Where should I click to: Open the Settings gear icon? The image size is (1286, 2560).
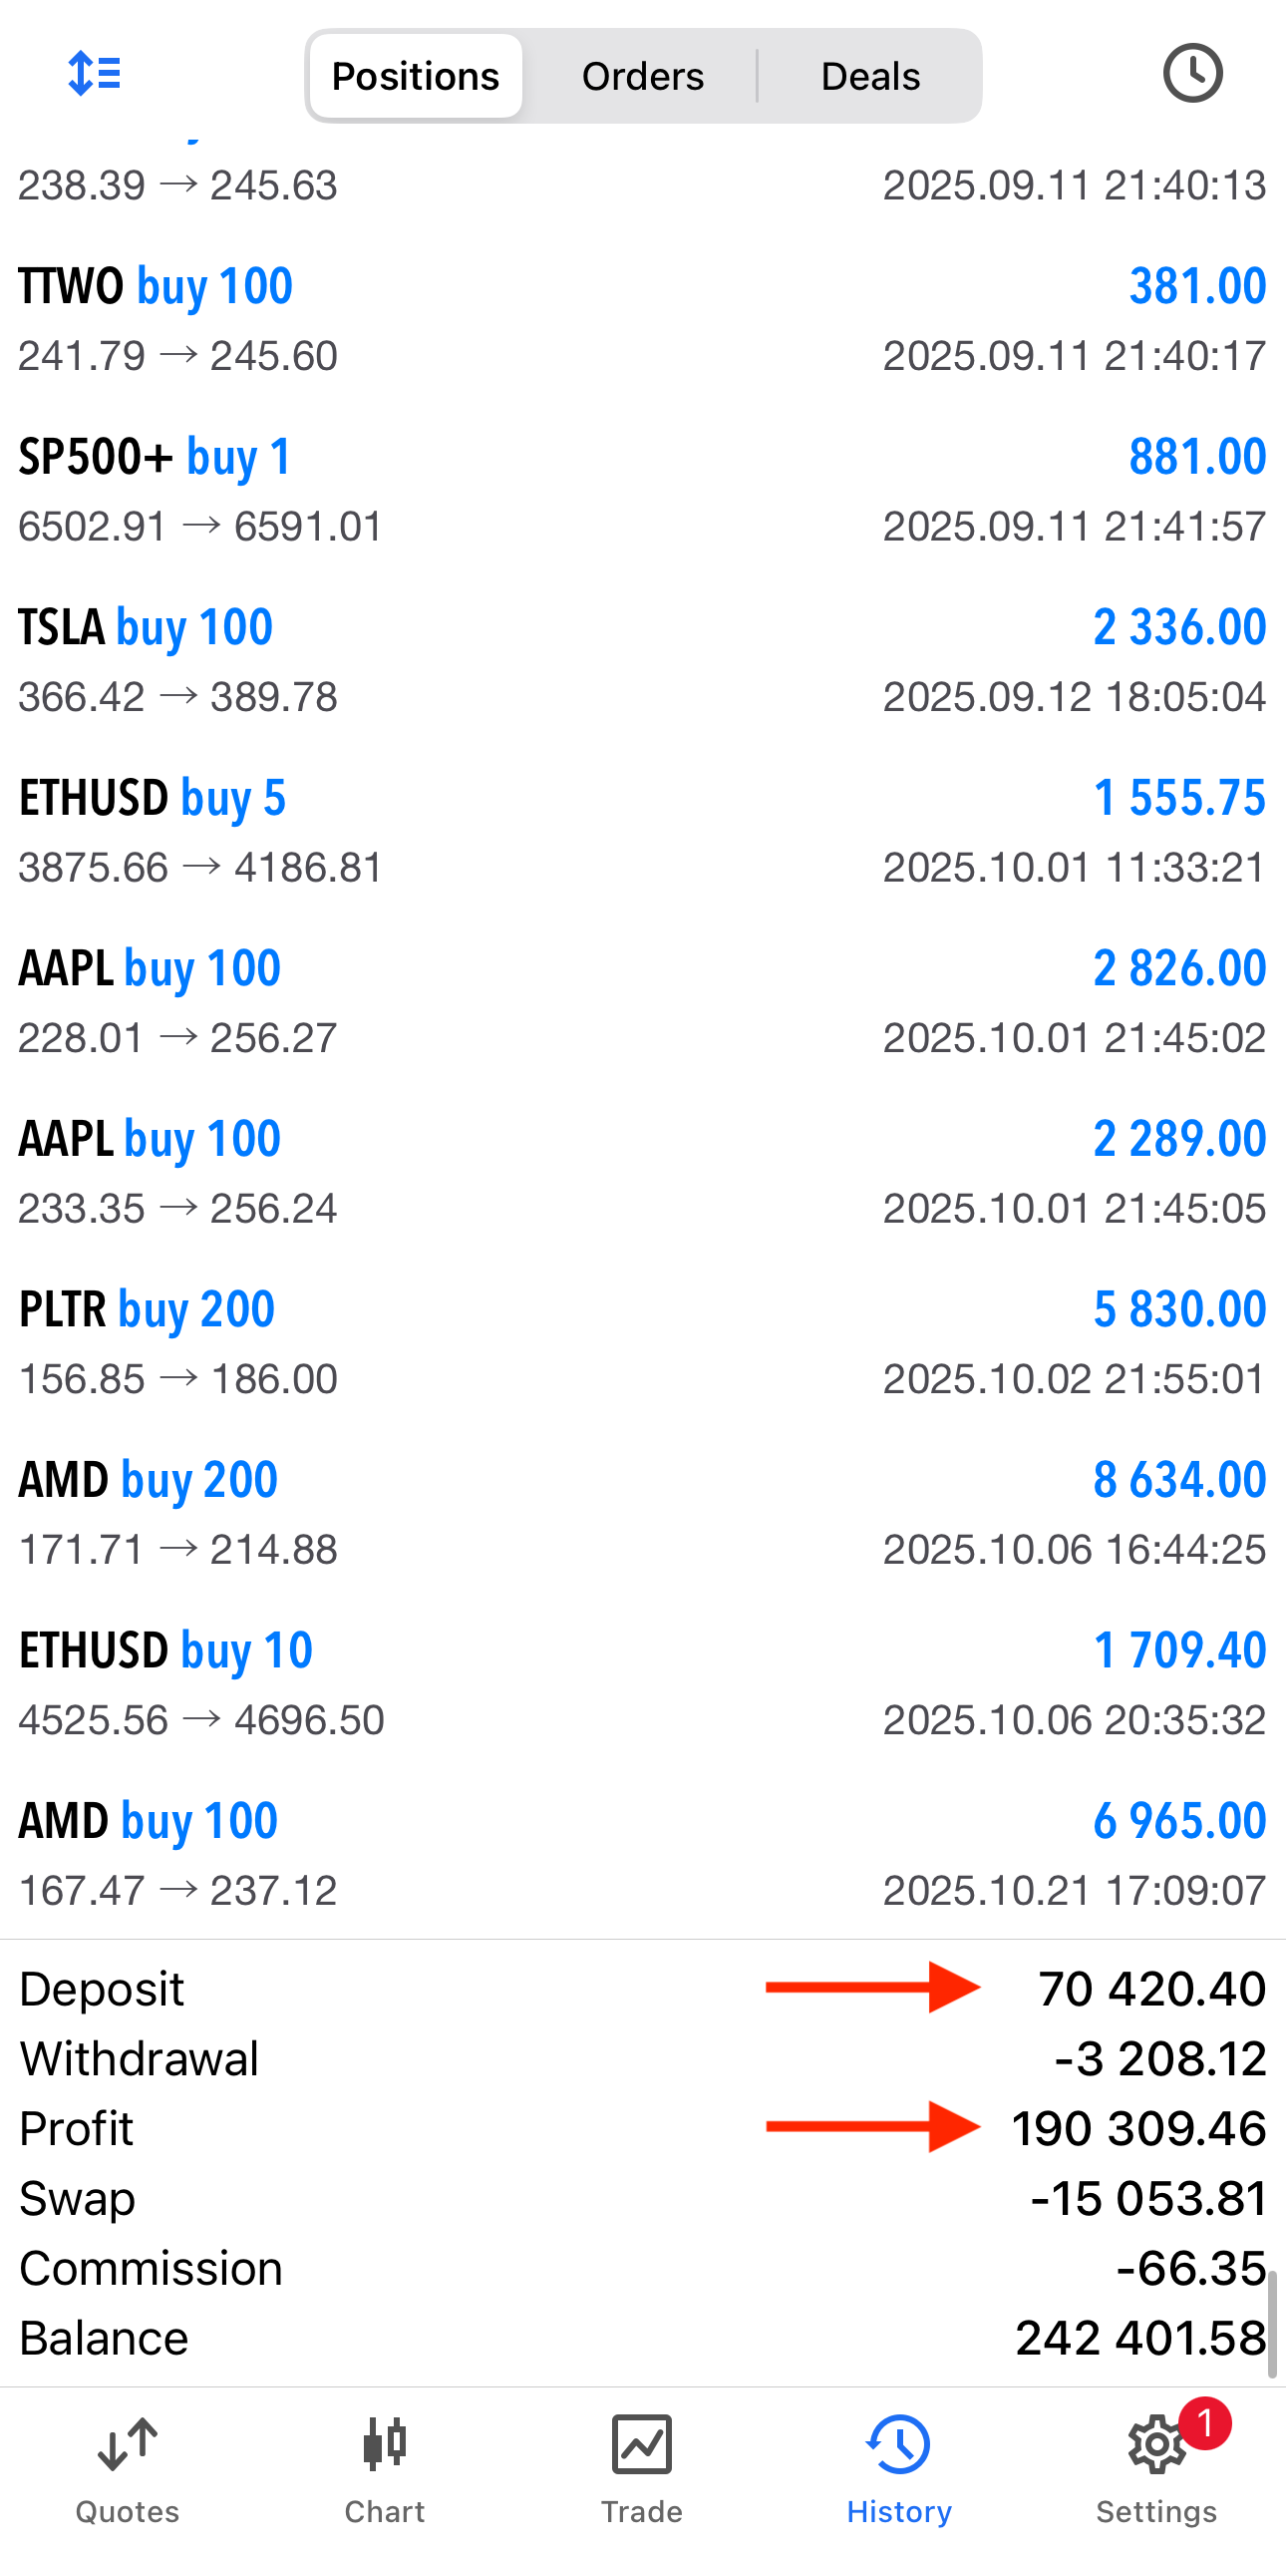[x=1155, y=2446]
